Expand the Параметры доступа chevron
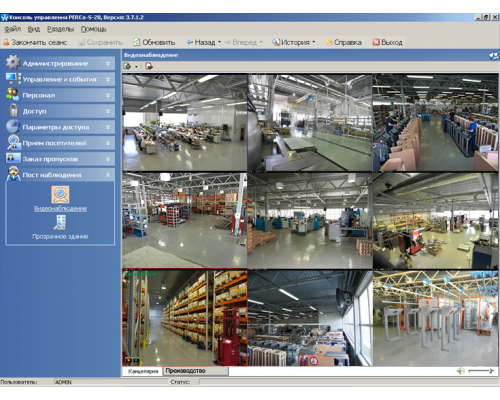Image resolution: width=500 pixels, height=400 pixels. tap(108, 127)
